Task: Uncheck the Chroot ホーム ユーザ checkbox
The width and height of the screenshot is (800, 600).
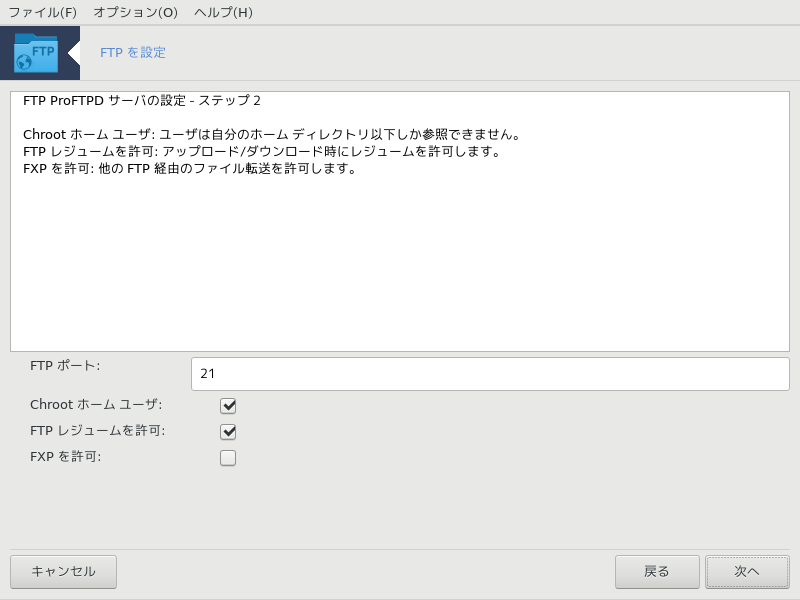Action: tap(228, 406)
